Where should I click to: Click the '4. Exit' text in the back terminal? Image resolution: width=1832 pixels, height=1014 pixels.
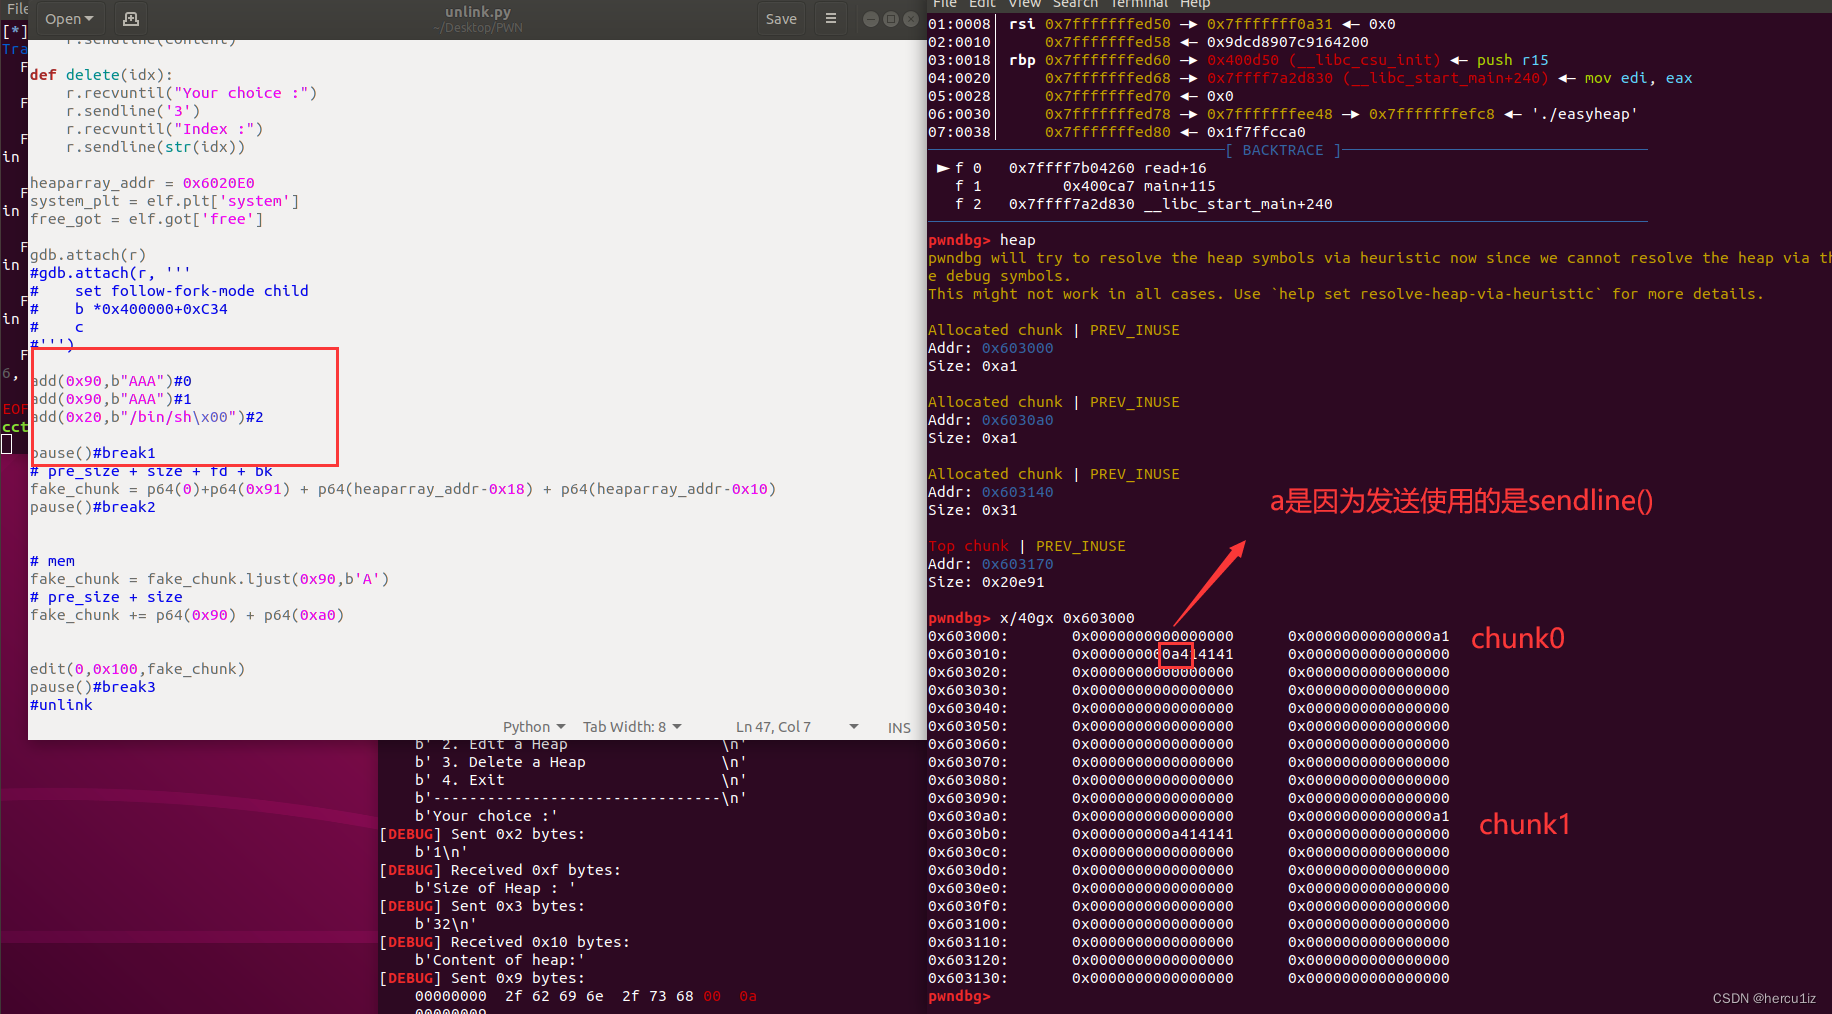point(473,780)
